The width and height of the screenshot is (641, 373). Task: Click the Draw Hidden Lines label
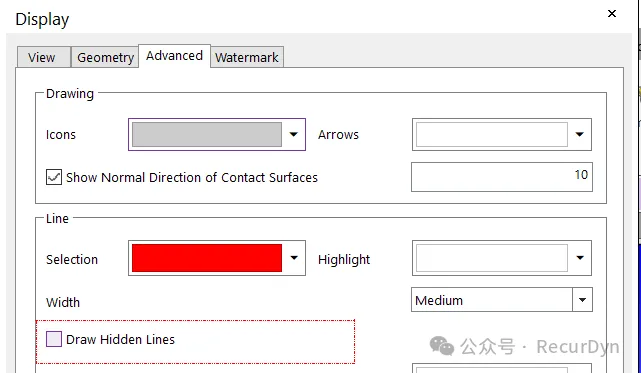(x=121, y=339)
